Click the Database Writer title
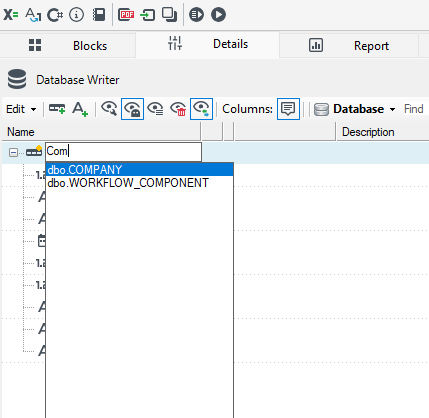429x418 pixels. pos(78,80)
